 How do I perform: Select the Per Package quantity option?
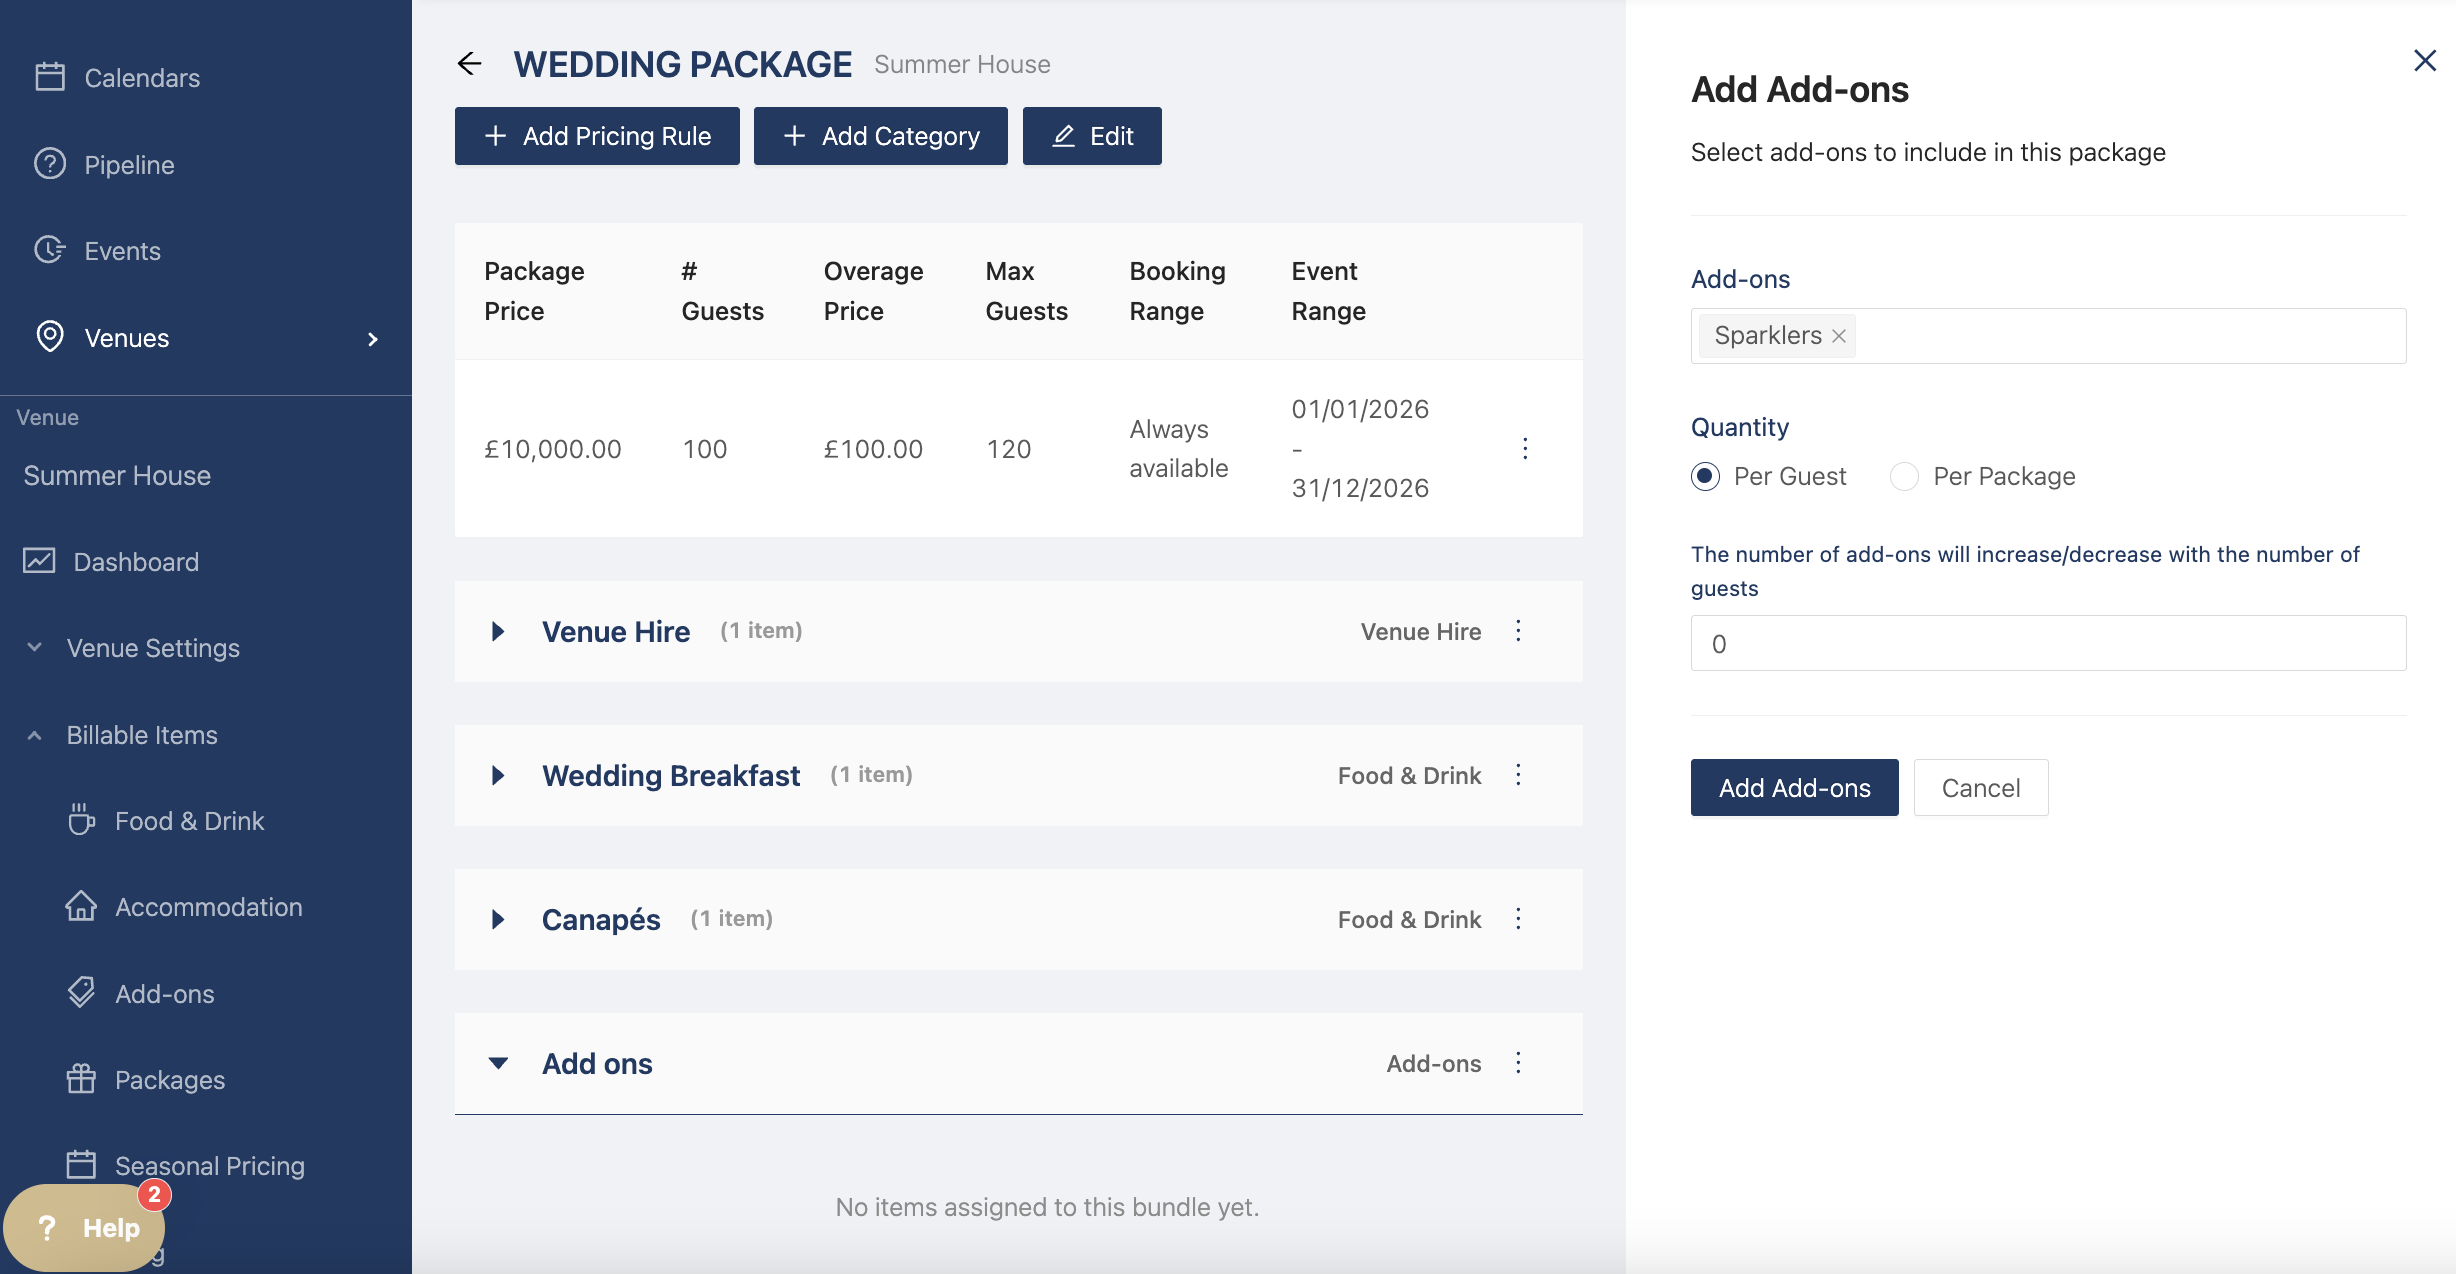point(1905,476)
